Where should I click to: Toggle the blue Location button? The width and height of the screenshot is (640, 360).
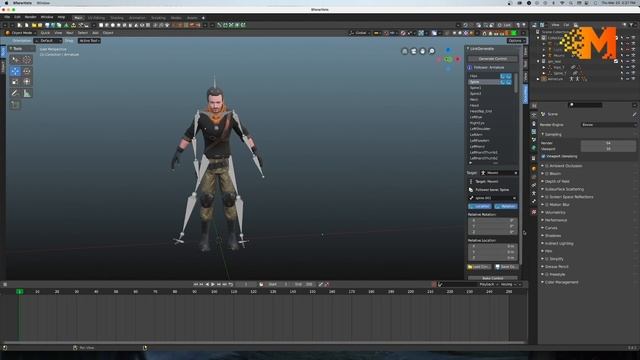(480, 206)
